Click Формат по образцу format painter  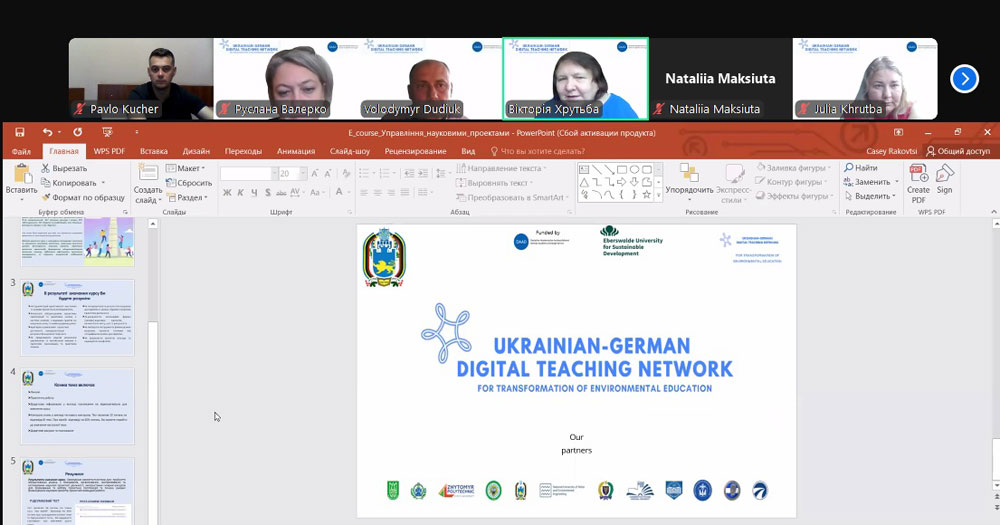[83, 198]
